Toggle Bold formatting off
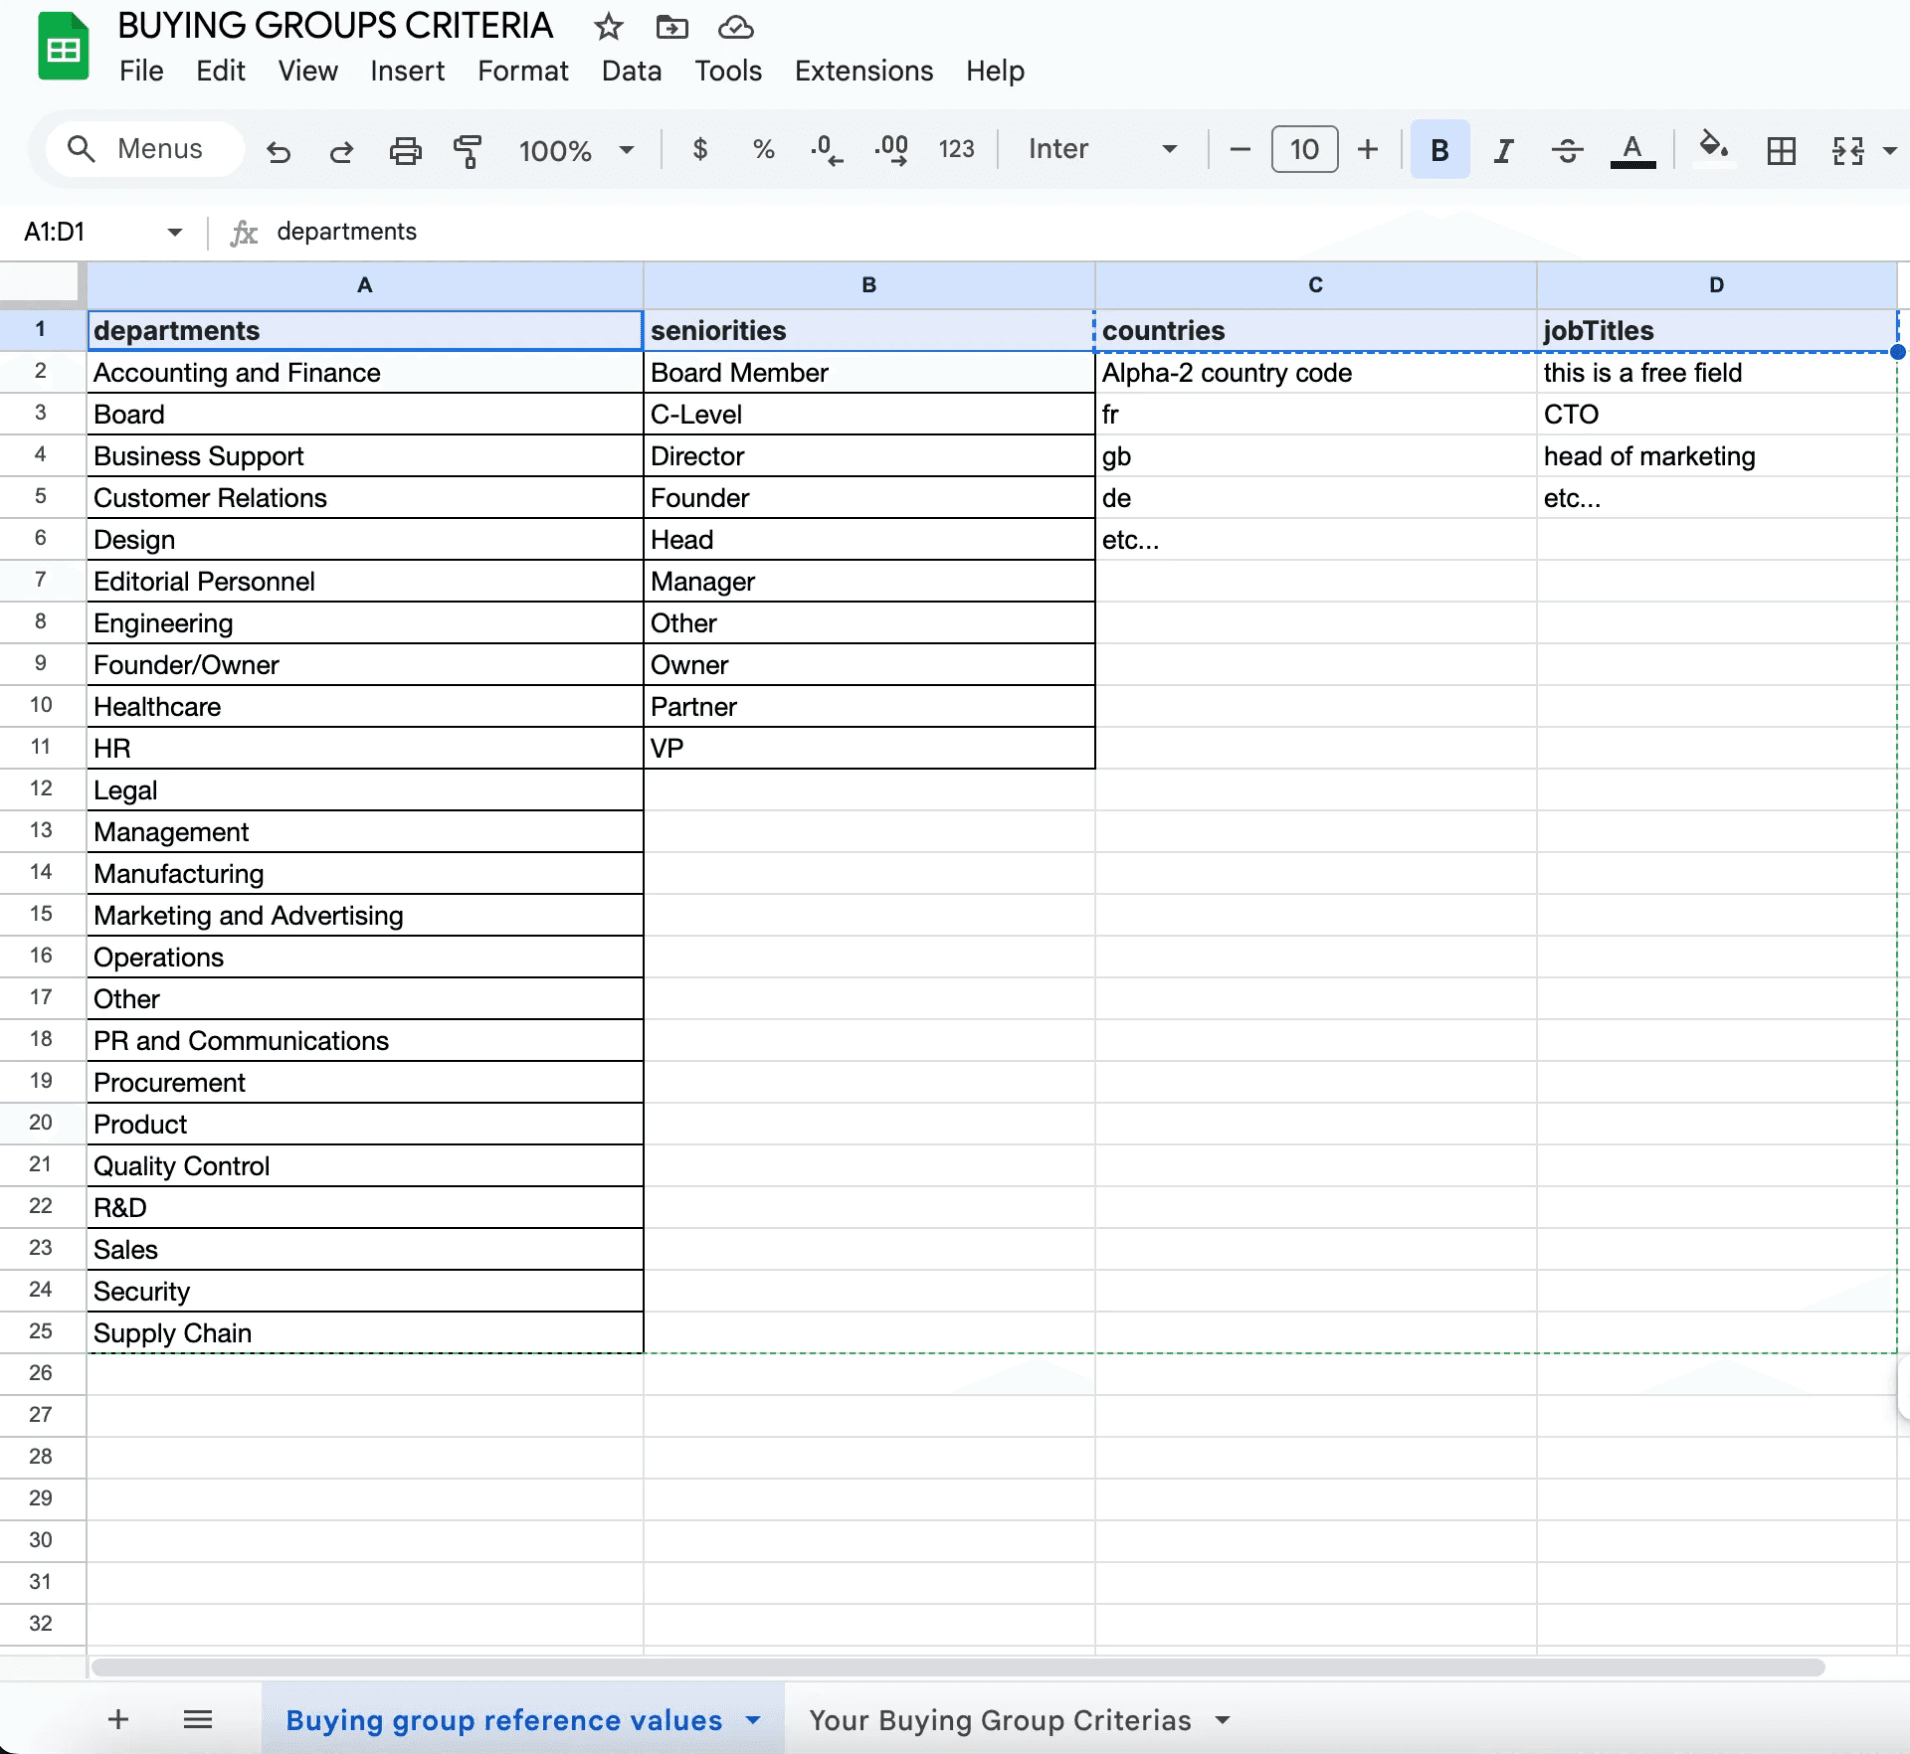The height and width of the screenshot is (1754, 1910). (x=1440, y=149)
